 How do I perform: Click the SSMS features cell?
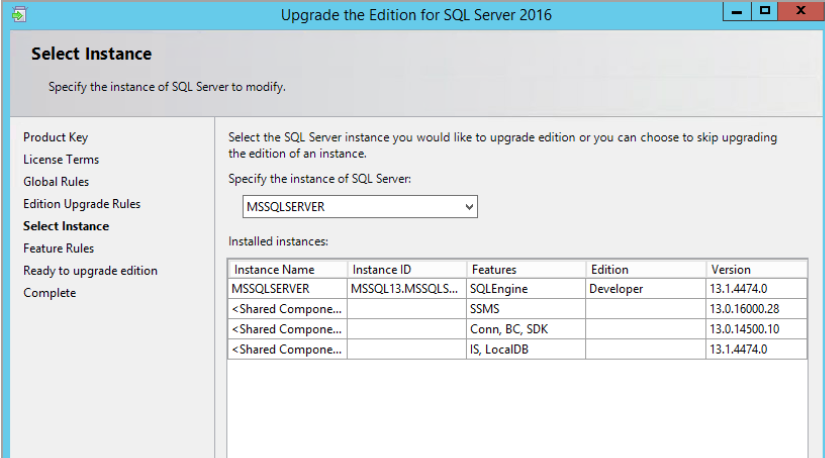(526, 309)
